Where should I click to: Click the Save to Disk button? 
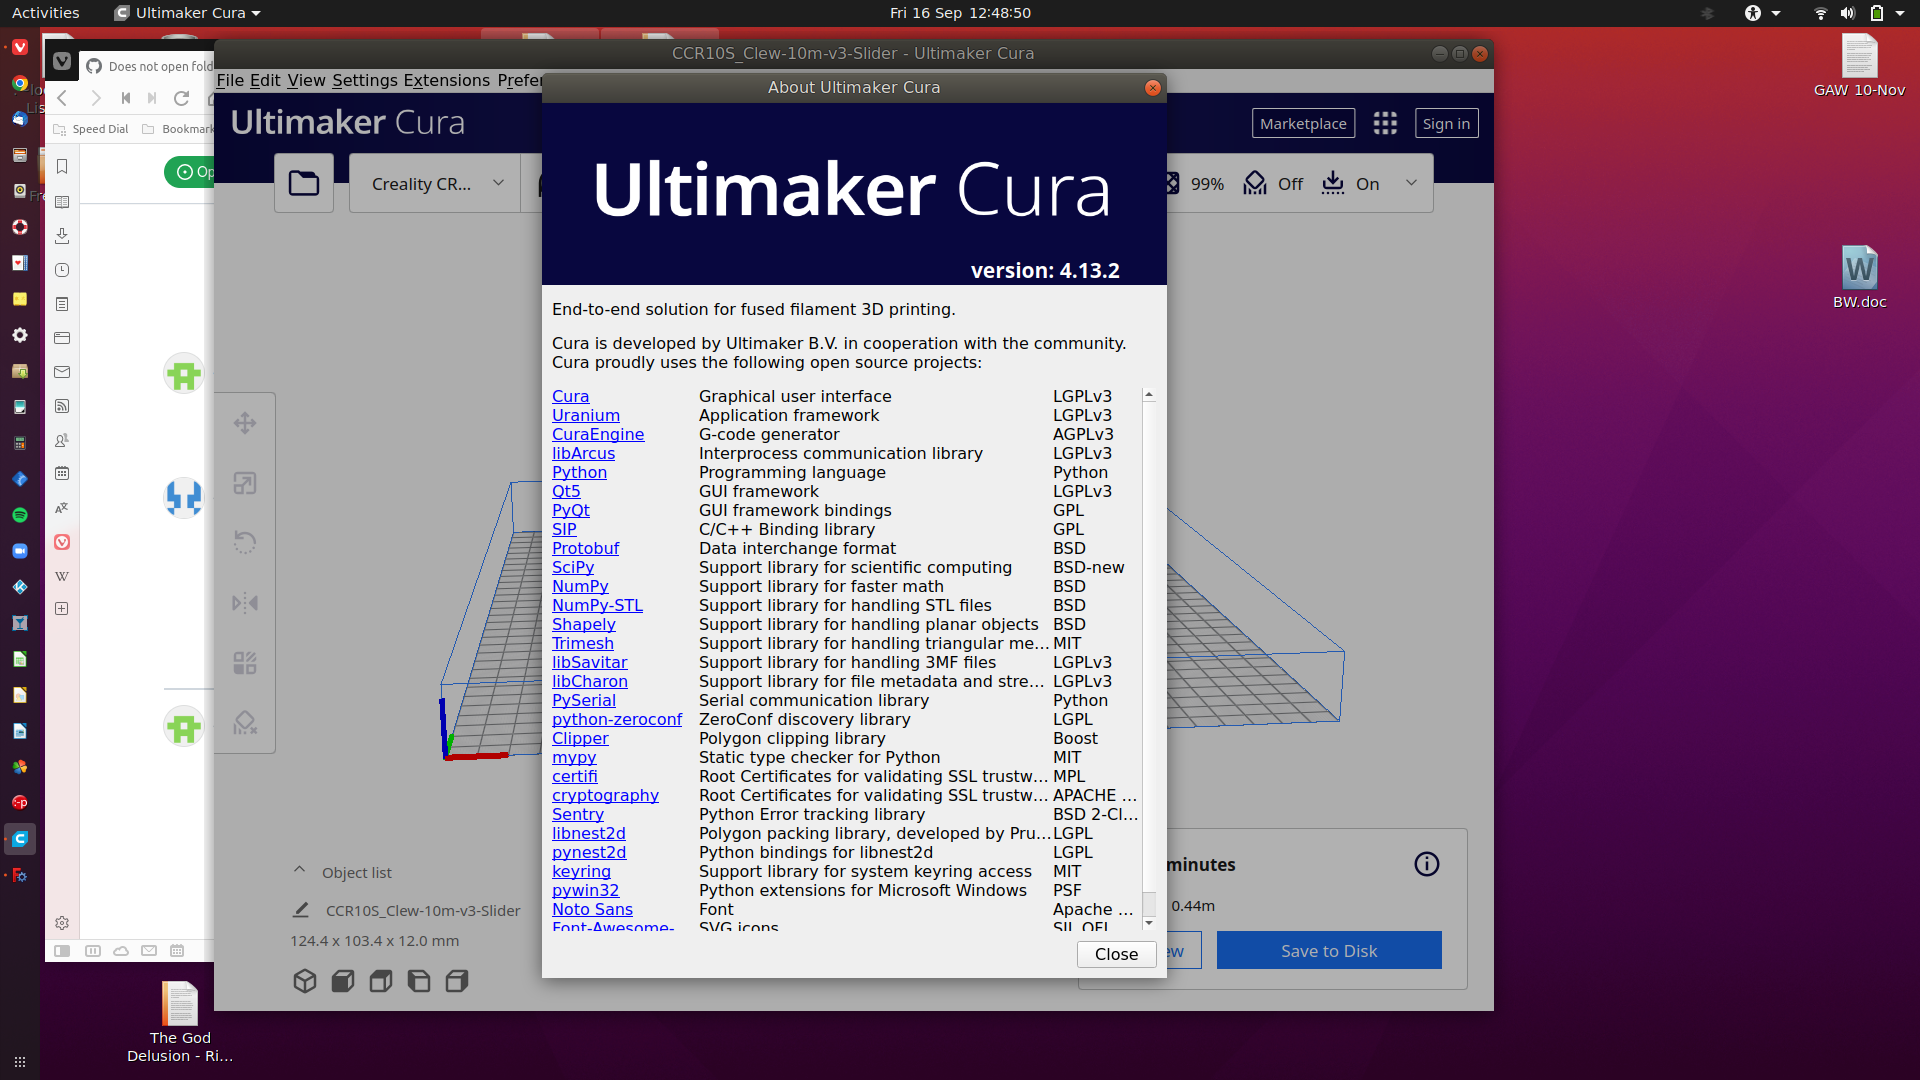pyautogui.click(x=1328, y=951)
